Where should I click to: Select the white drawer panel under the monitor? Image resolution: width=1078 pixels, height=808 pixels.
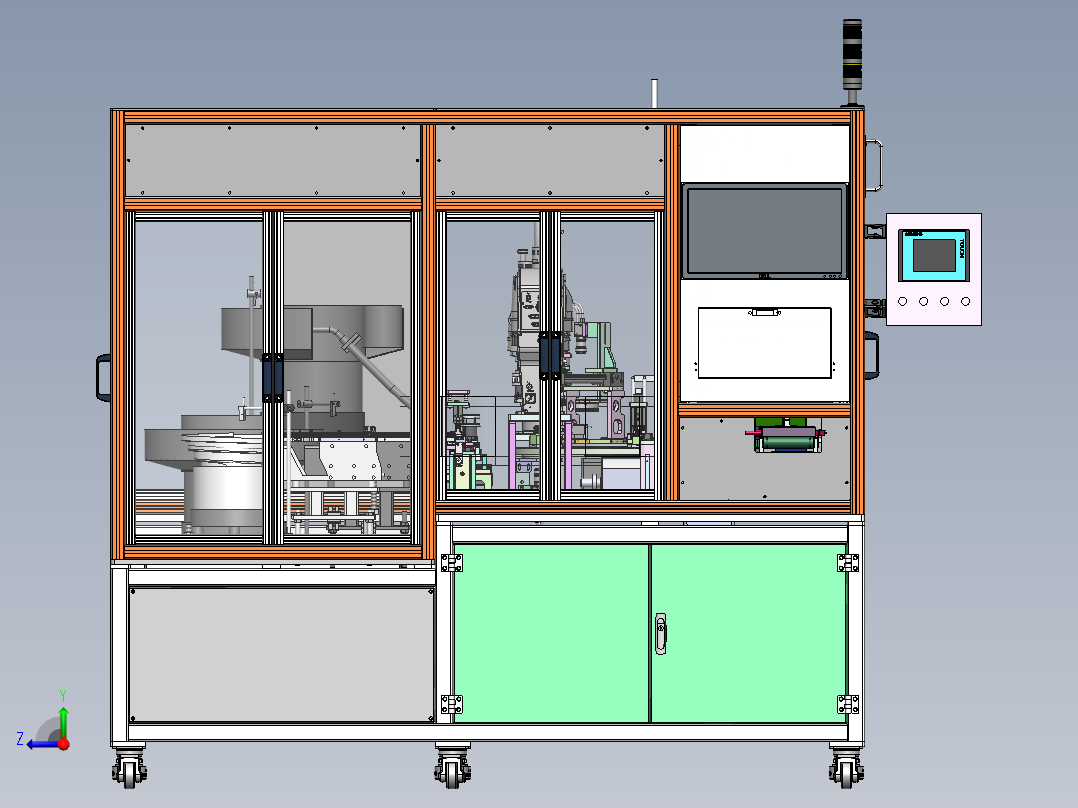tap(764, 343)
